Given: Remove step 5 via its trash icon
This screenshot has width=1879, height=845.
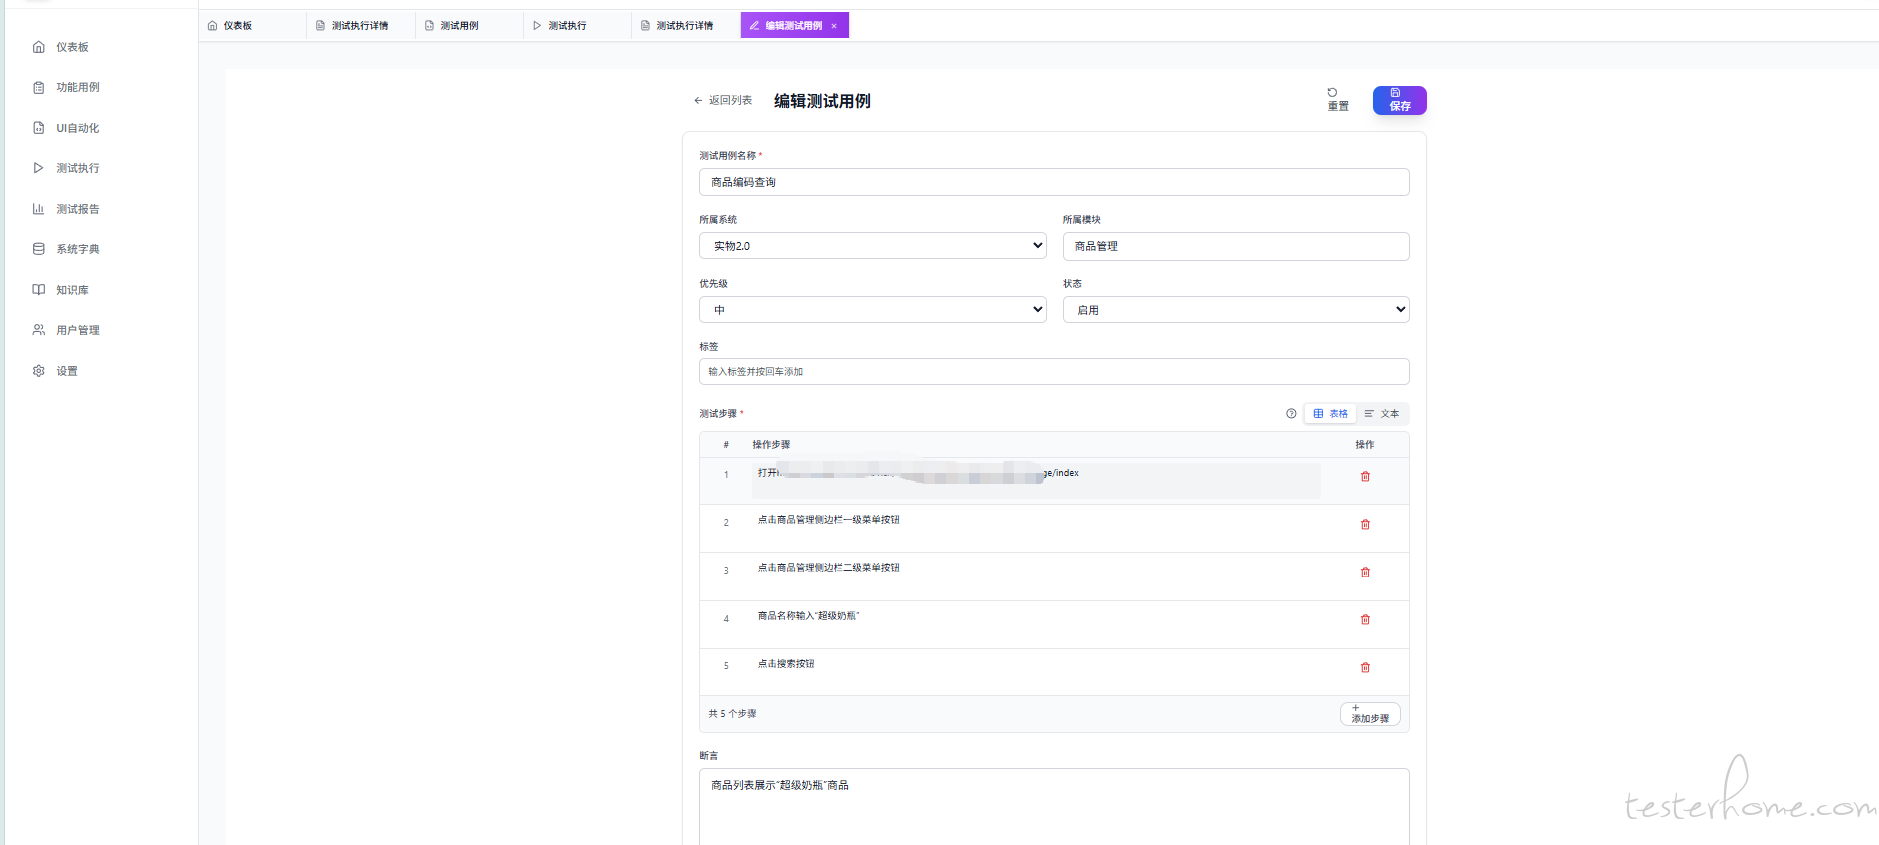Looking at the screenshot, I should click(1365, 668).
